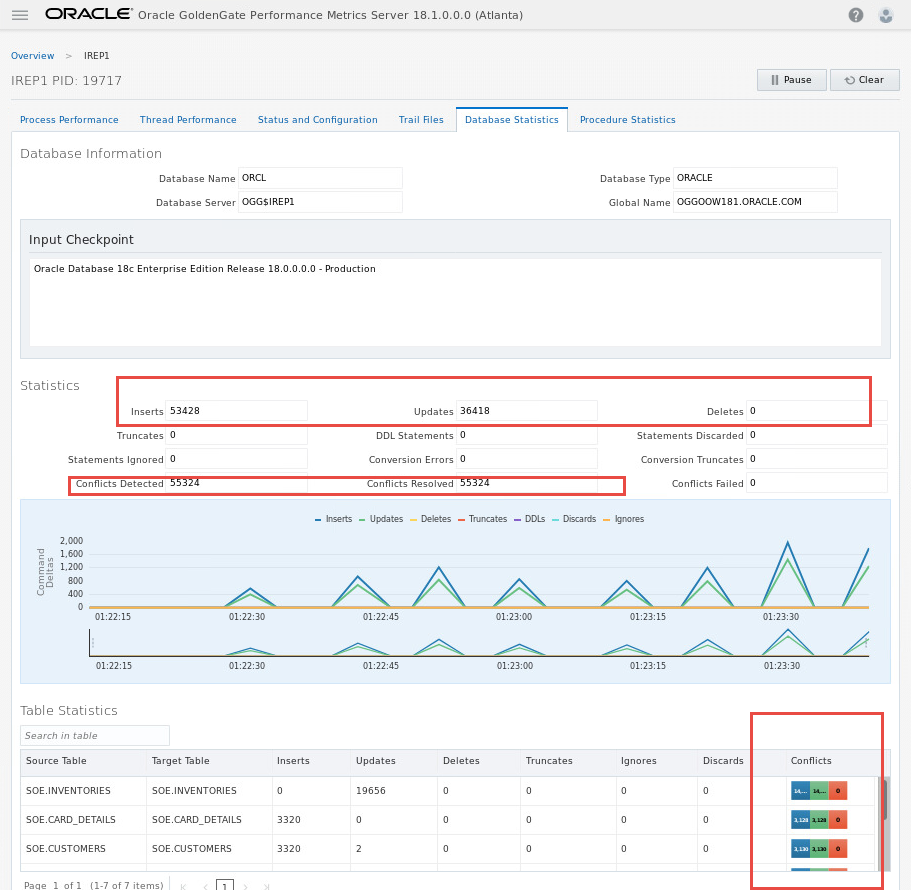Switch to the Thread Performance tab
The height and width of the screenshot is (890, 911).
pos(188,120)
